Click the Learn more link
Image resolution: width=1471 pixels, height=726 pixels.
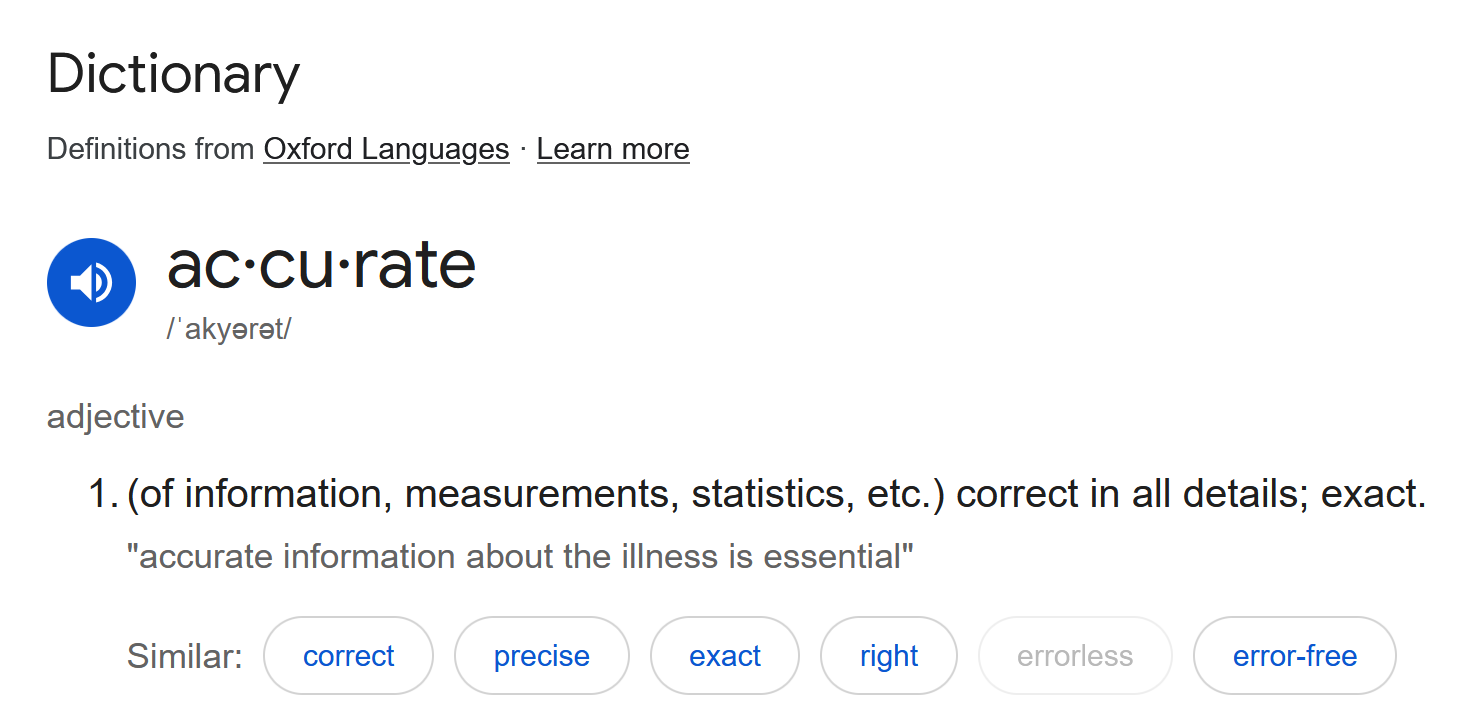point(612,149)
